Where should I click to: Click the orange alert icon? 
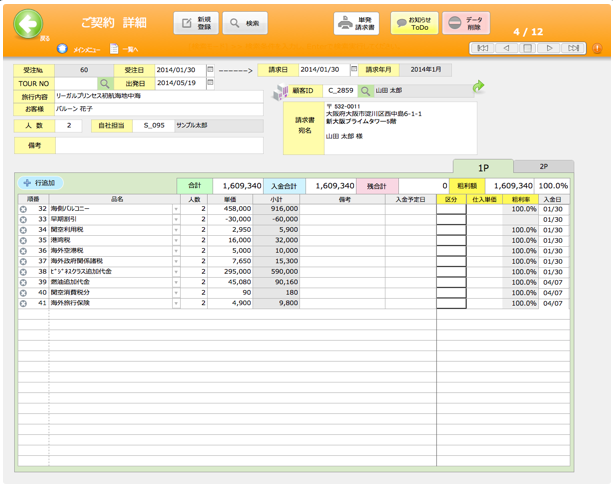(597, 48)
